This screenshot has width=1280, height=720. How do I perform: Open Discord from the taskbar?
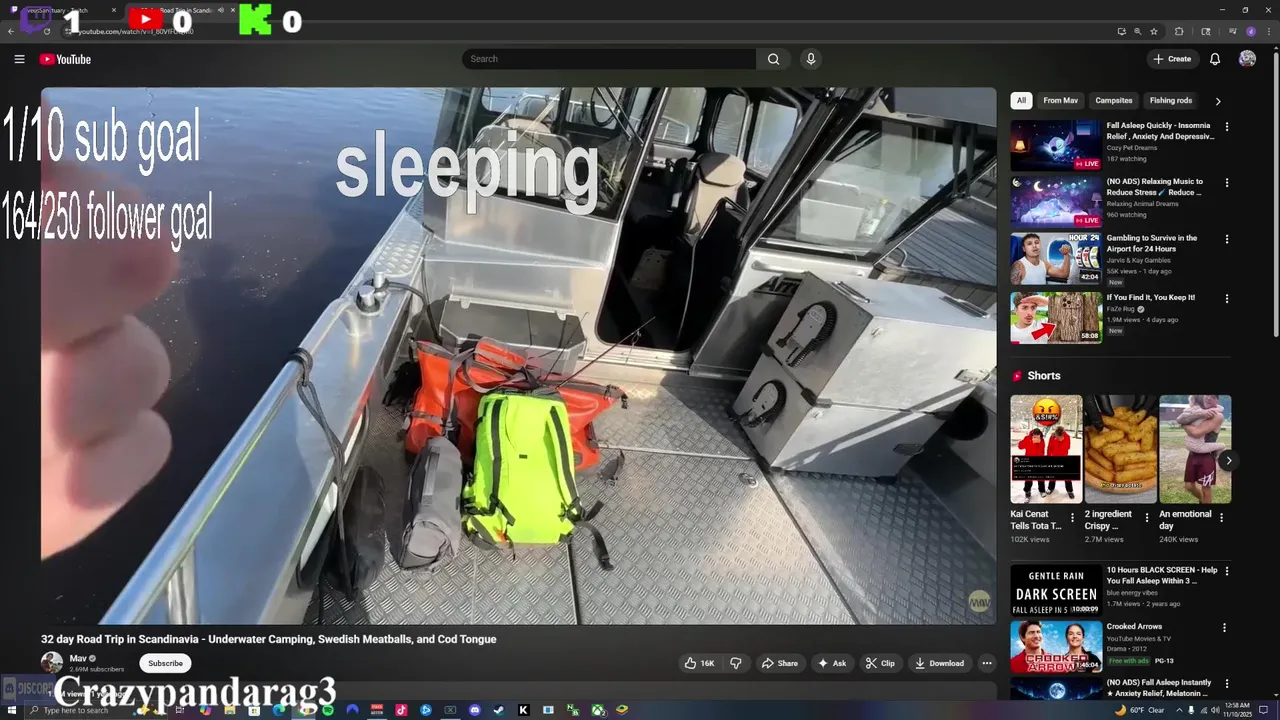[x=475, y=710]
